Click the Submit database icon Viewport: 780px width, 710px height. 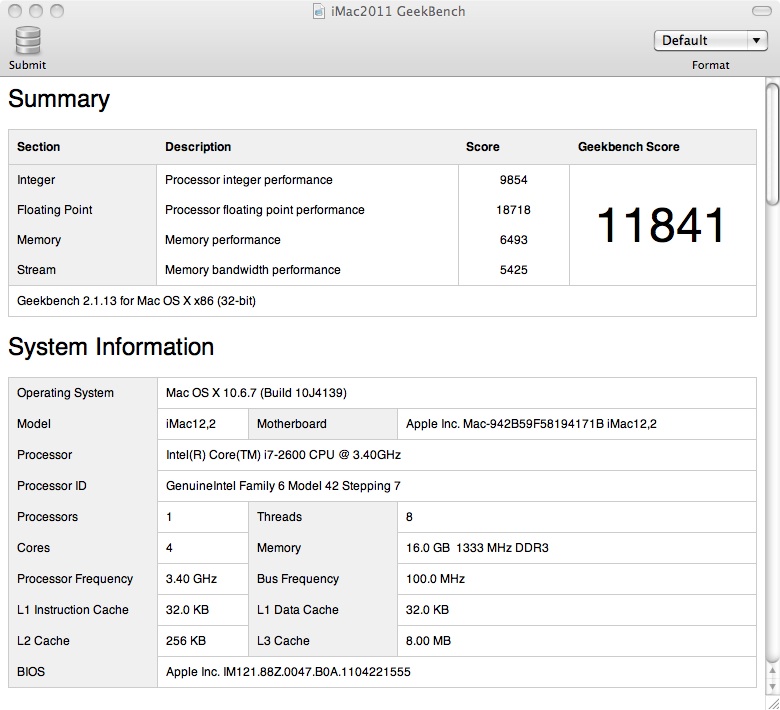pos(28,40)
